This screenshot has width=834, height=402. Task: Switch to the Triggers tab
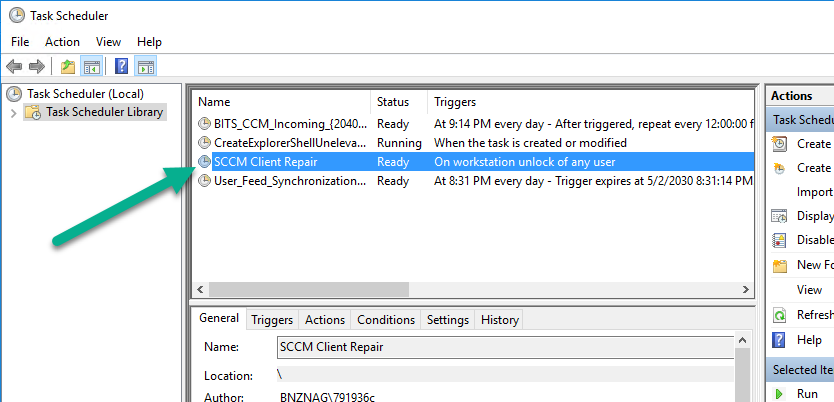point(272,320)
